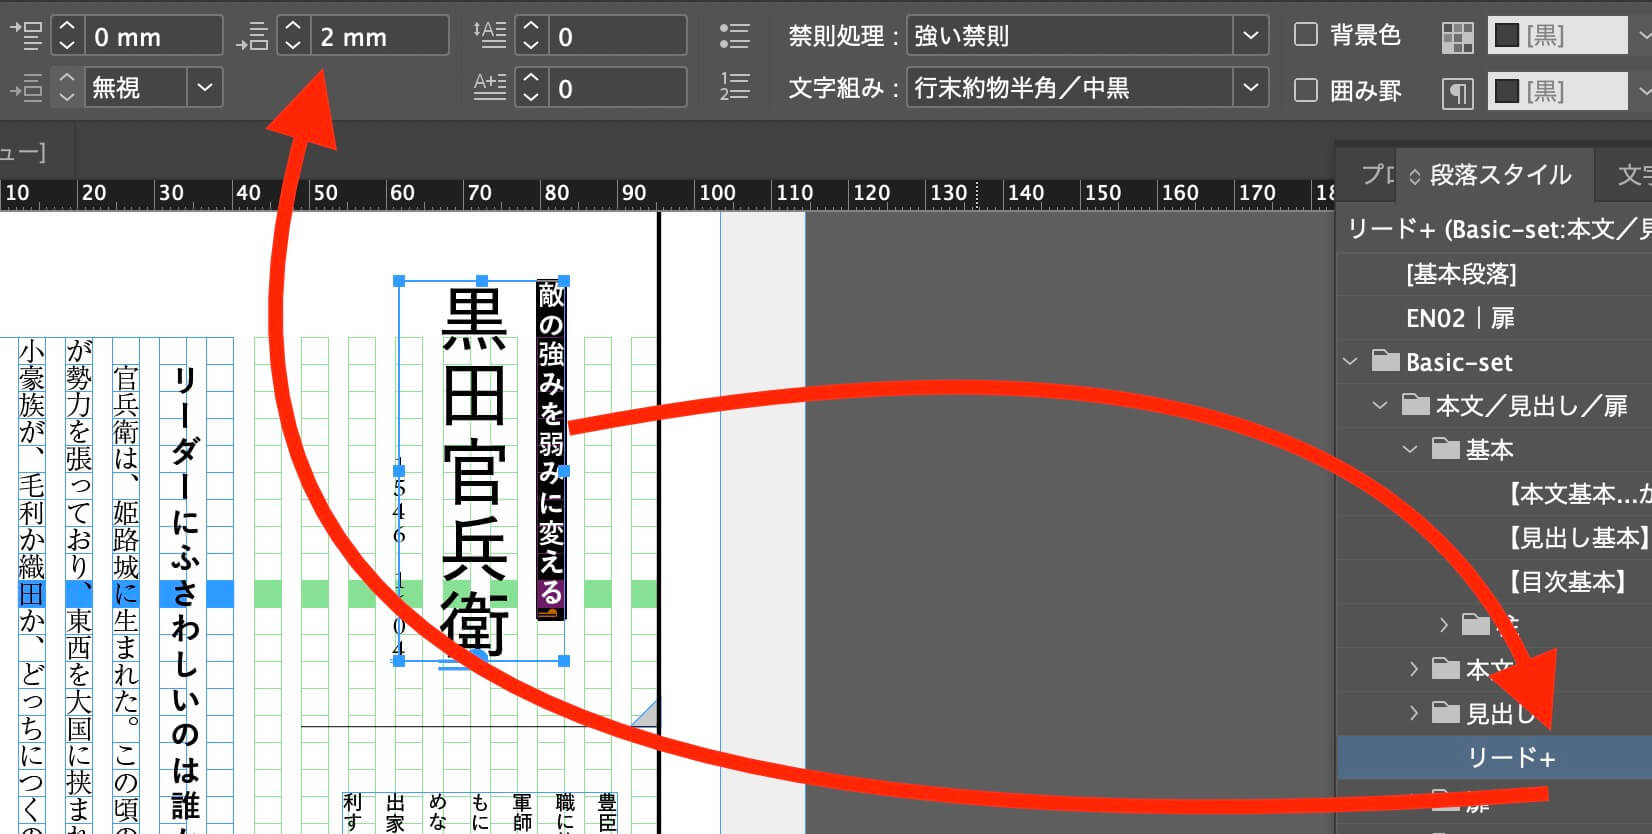Click the paragraph border pilcrow icon
Image resolution: width=1652 pixels, height=834 pixels.
point(1458,93)
